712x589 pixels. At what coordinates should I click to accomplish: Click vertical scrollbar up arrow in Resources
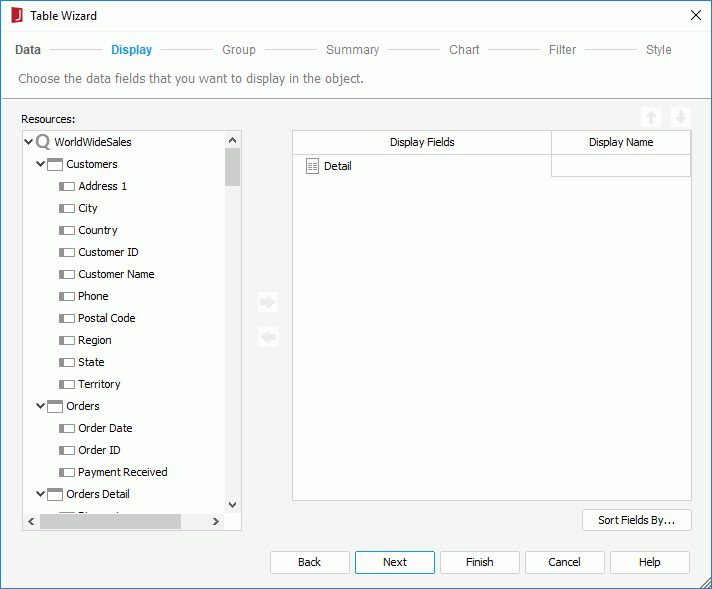(232, 140)
